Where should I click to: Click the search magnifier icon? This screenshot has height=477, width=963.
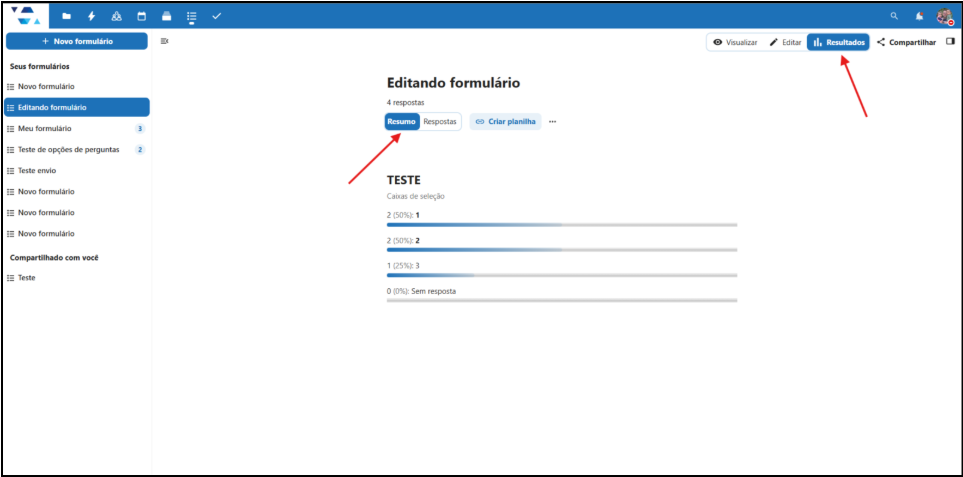click(894, 16)
